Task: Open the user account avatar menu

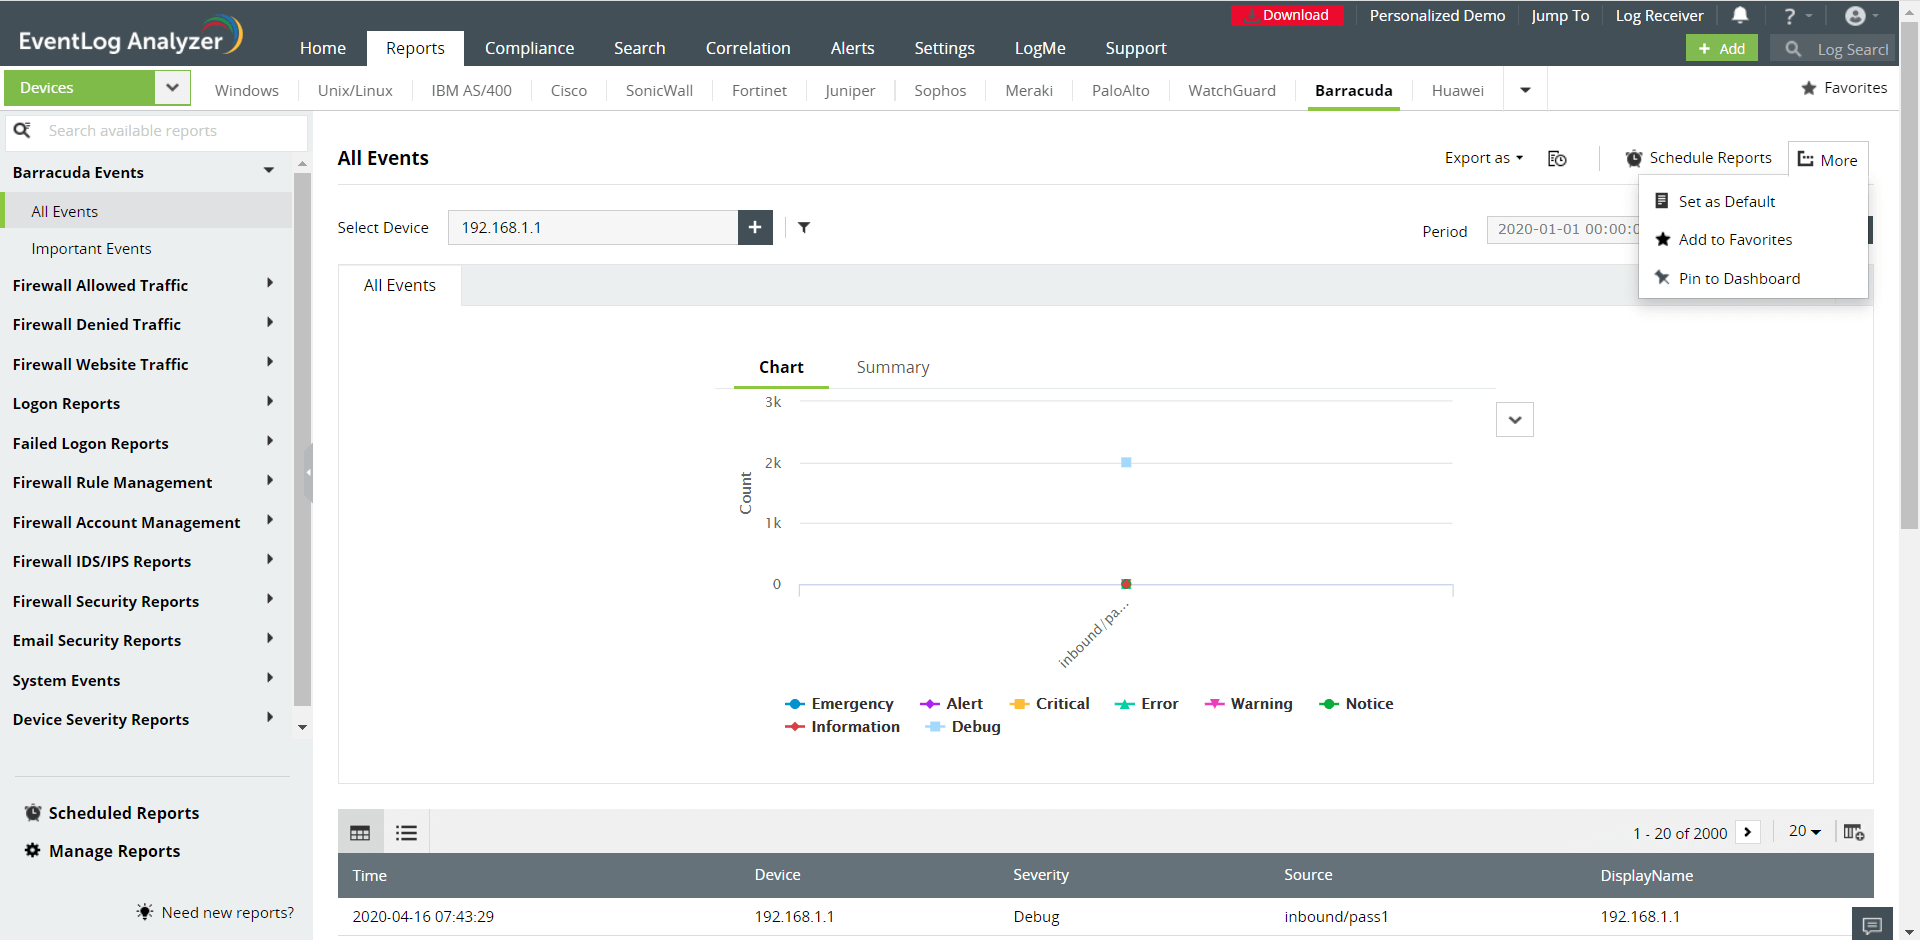Action: point(1861,16)
